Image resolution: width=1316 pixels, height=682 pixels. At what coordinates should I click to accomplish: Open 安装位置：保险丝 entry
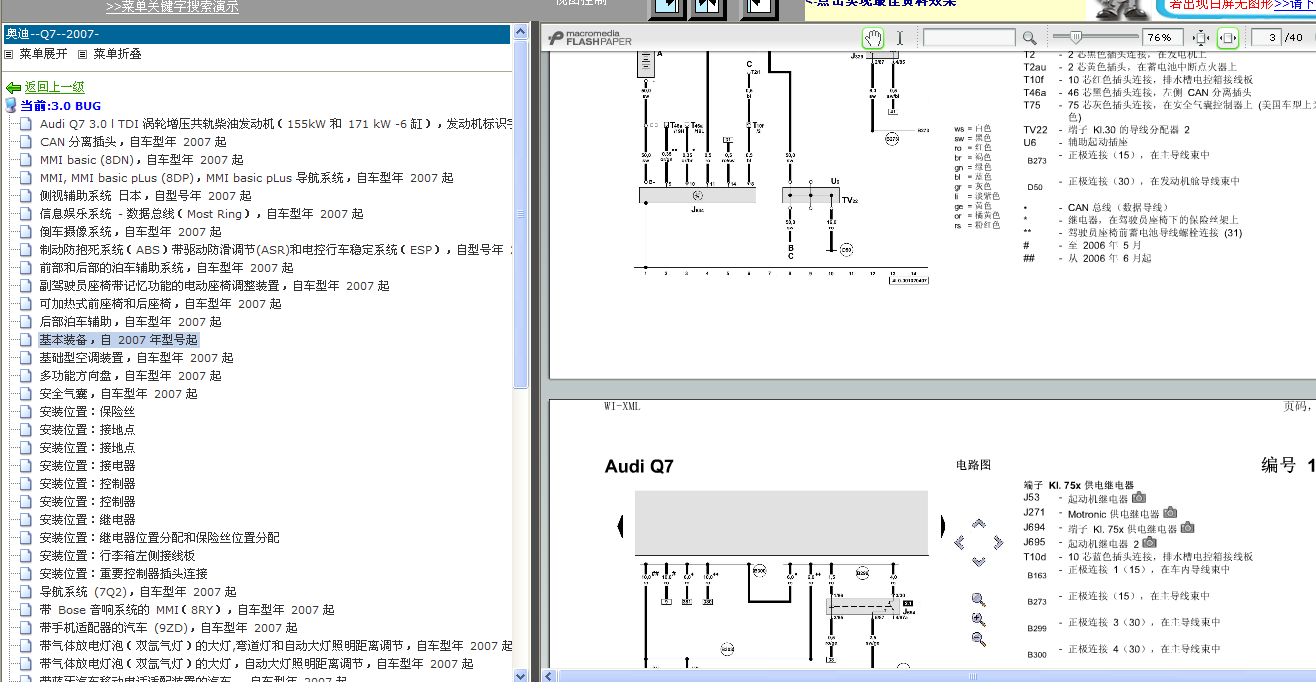pyautogui.click(x=87, y=412)
